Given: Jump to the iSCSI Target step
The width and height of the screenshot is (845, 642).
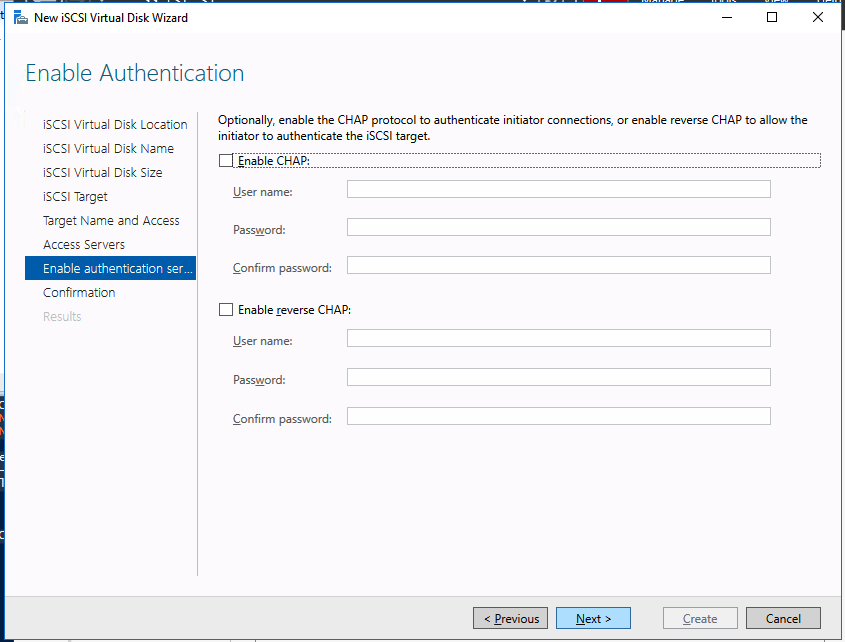Looking at the screenshot, I should 75,197.
